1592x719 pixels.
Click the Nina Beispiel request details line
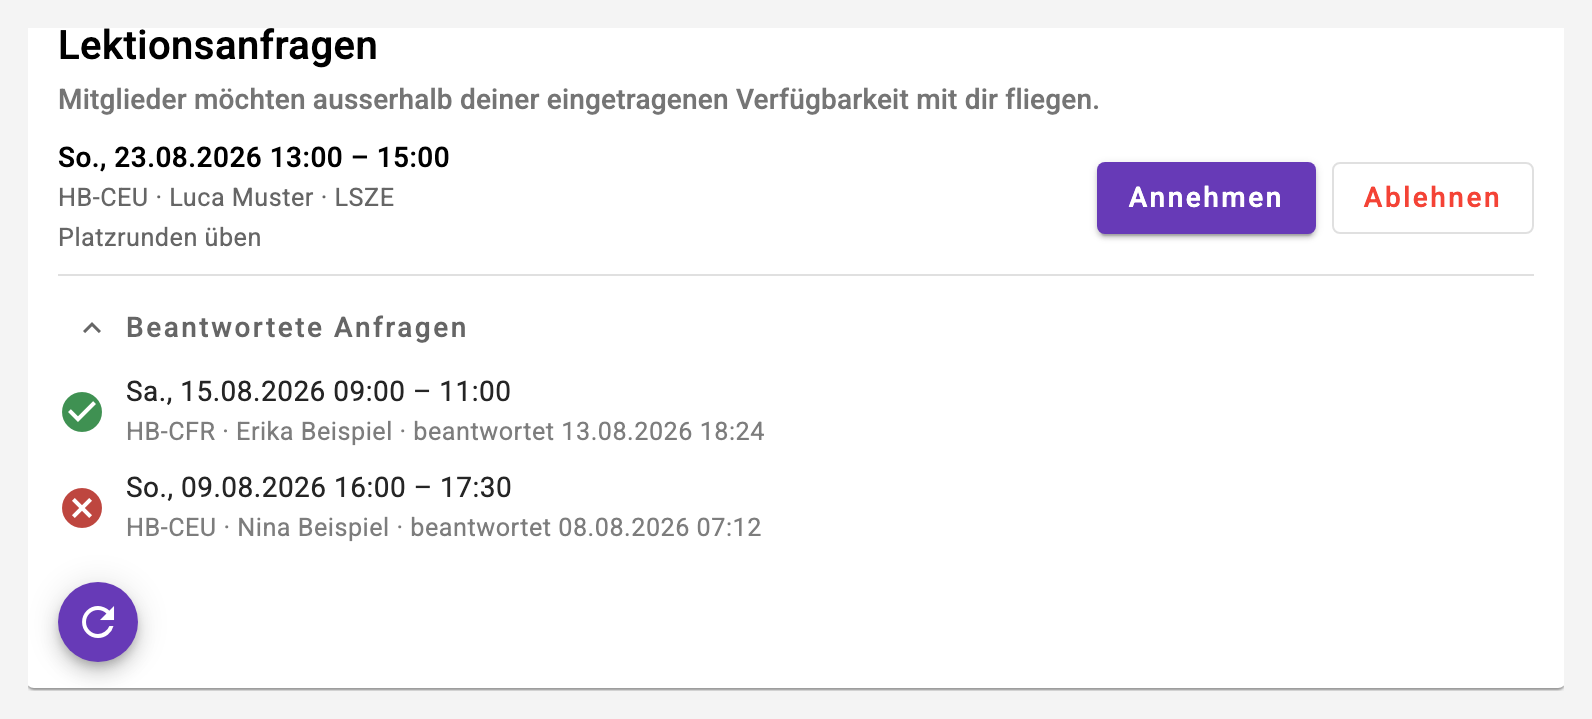click(444, 527)
